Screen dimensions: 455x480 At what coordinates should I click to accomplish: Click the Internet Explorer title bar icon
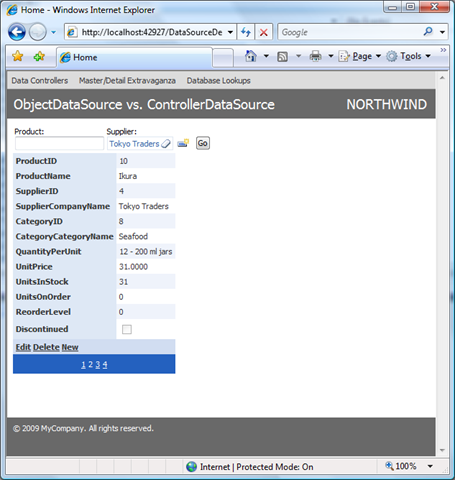(x=12, y=10)
